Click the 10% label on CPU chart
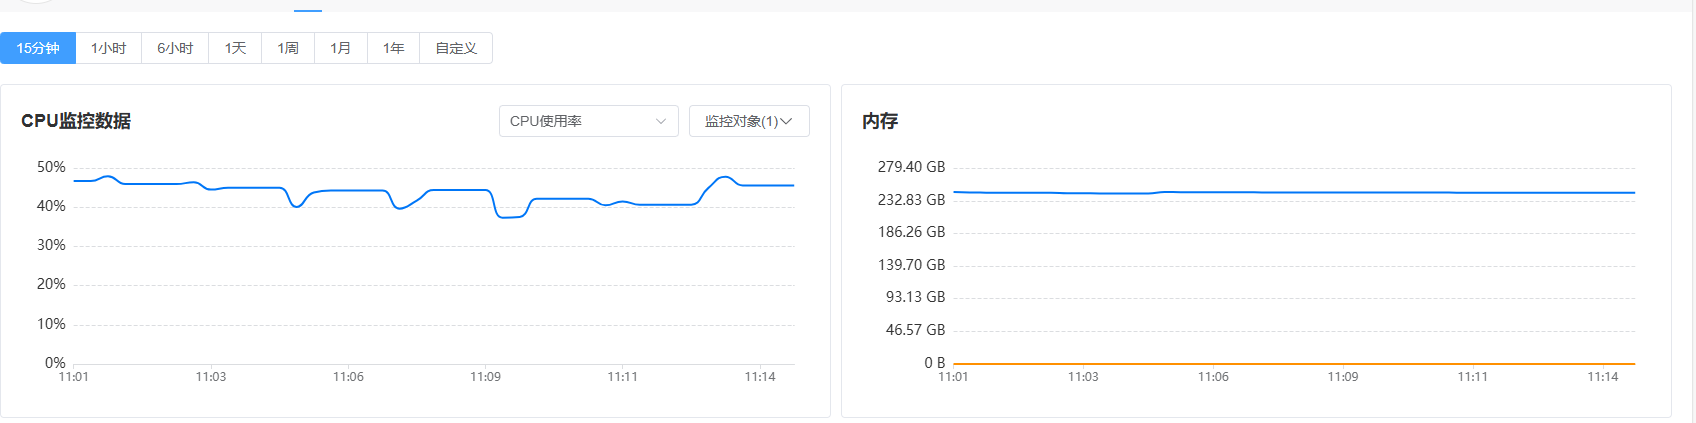This screenshot has width=1696, height=423. [x=51, y=324]
